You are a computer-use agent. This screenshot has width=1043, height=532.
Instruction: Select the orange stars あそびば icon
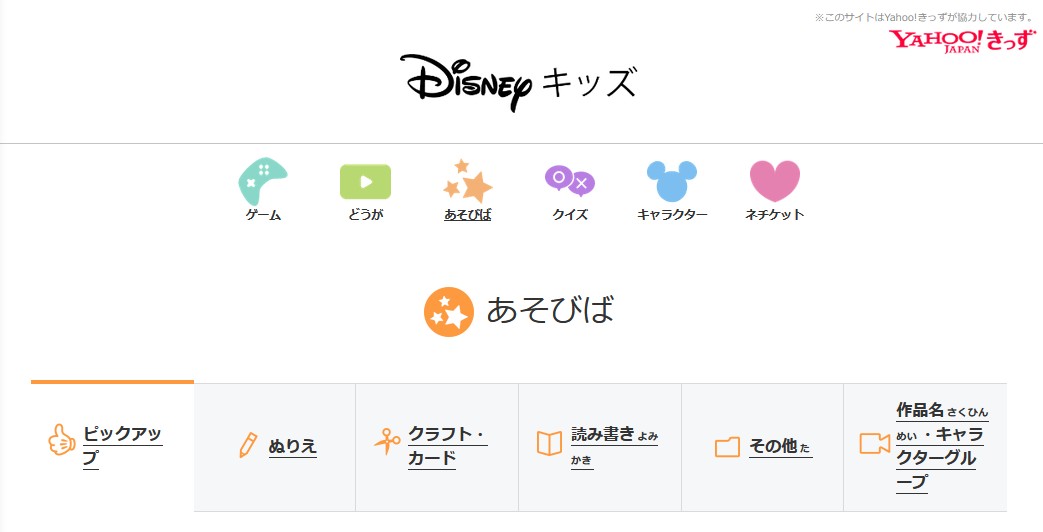[468, 181]
